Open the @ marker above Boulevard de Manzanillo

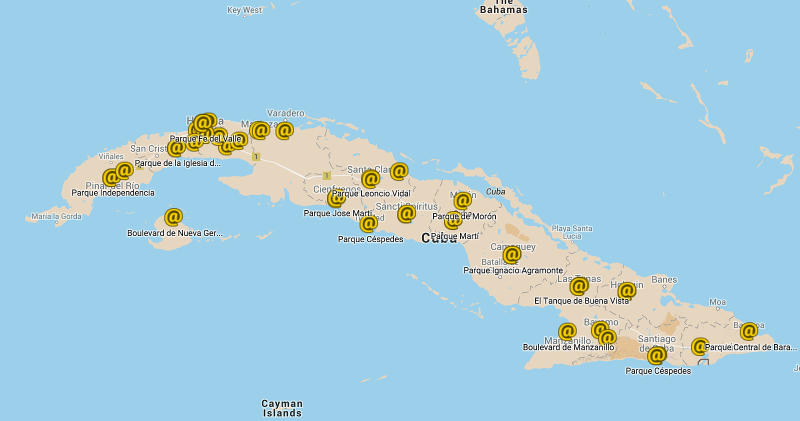[x=567, y=332]
